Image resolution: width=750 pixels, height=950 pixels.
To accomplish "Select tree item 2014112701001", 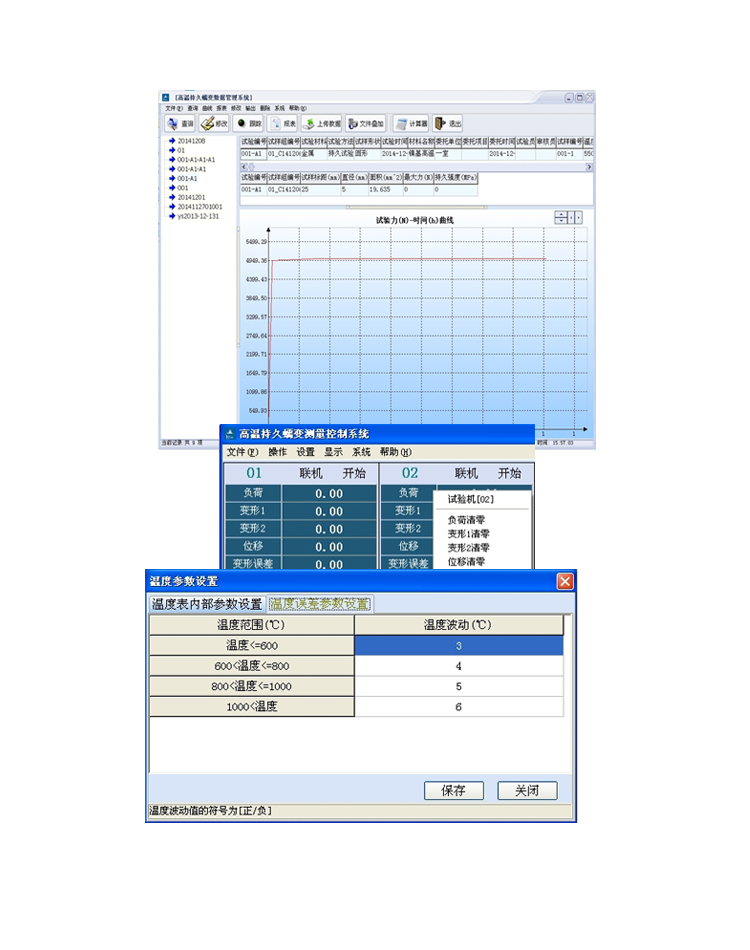I will pos(199,206).
